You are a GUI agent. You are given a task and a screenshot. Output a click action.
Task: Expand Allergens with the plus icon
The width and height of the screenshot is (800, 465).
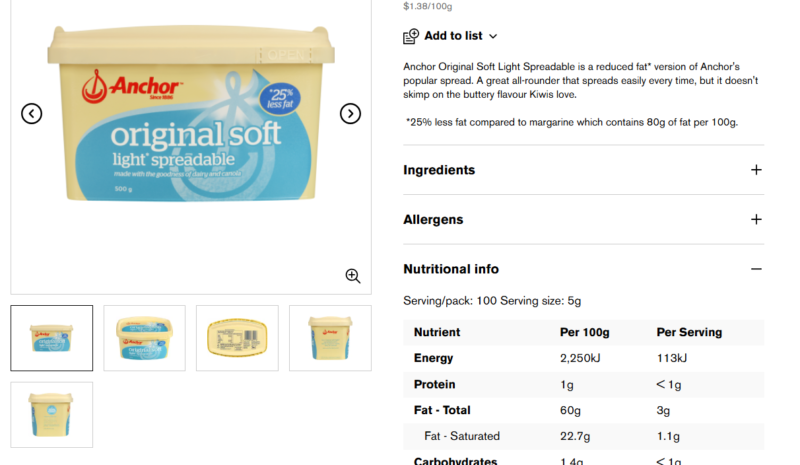(x=756, y=219)
